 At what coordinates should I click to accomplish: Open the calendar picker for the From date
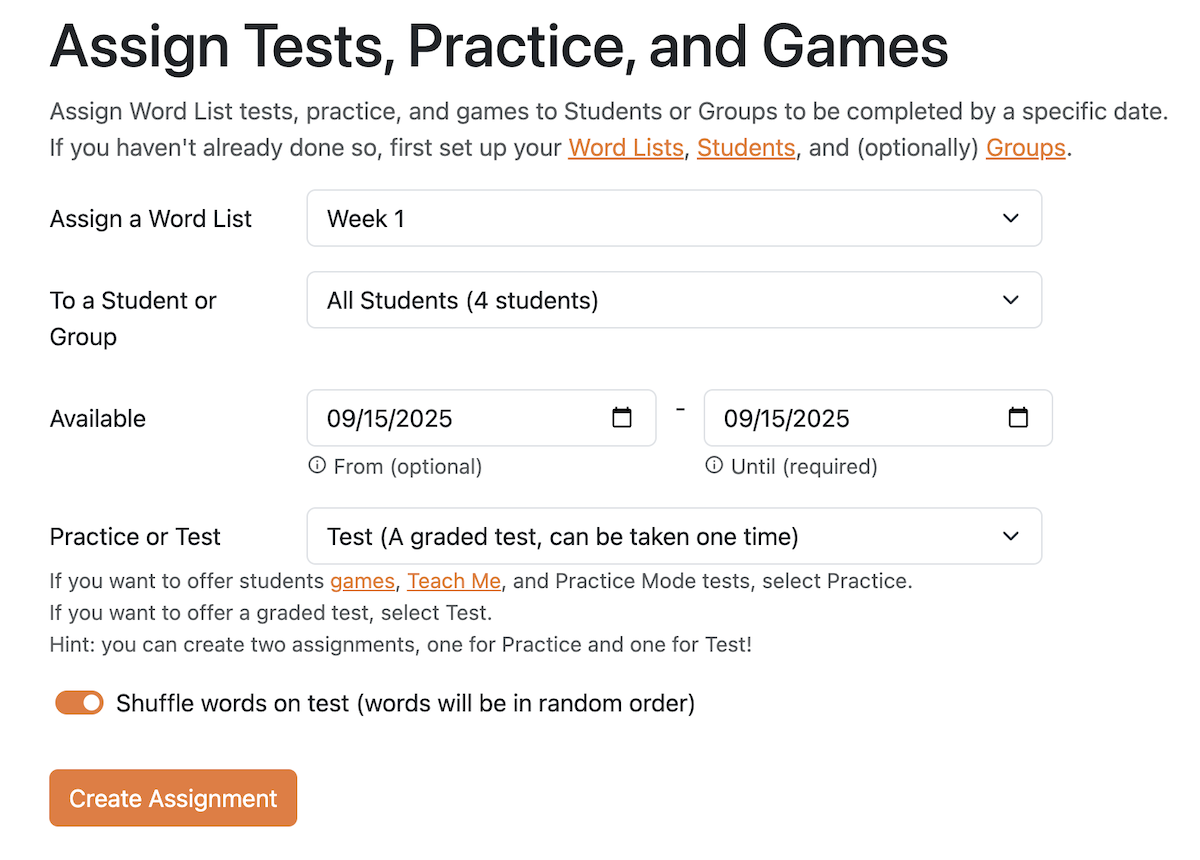622,418
